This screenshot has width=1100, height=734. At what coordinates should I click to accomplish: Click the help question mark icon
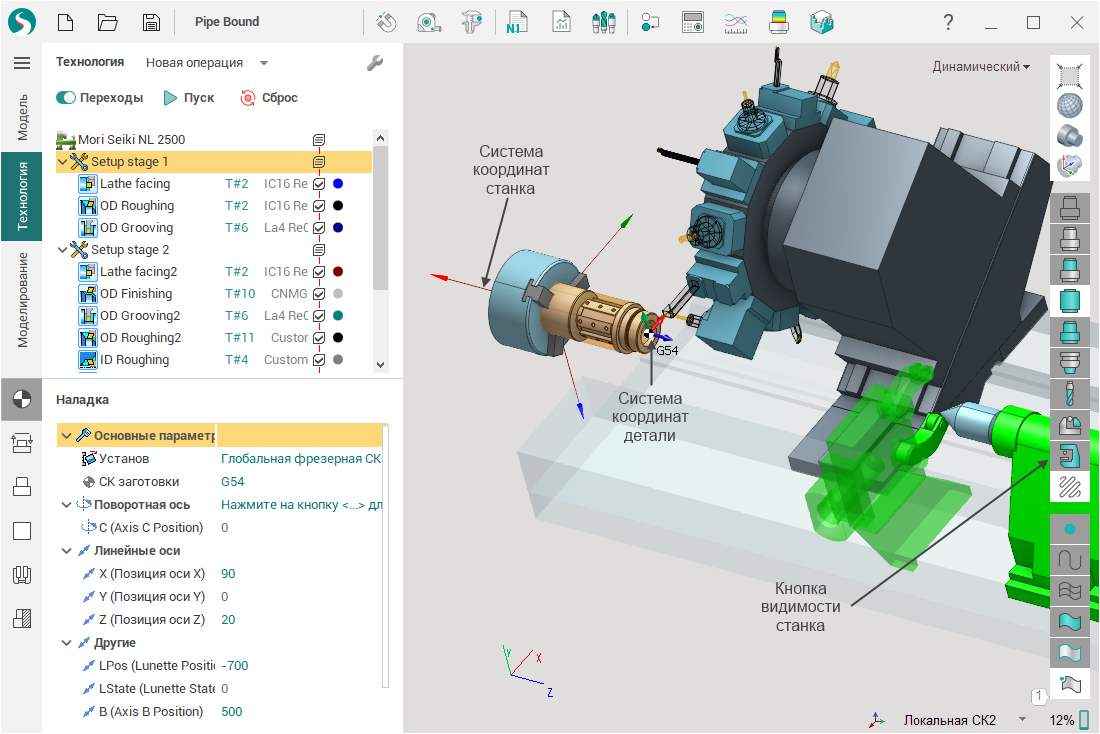click(x=948, y=22)
